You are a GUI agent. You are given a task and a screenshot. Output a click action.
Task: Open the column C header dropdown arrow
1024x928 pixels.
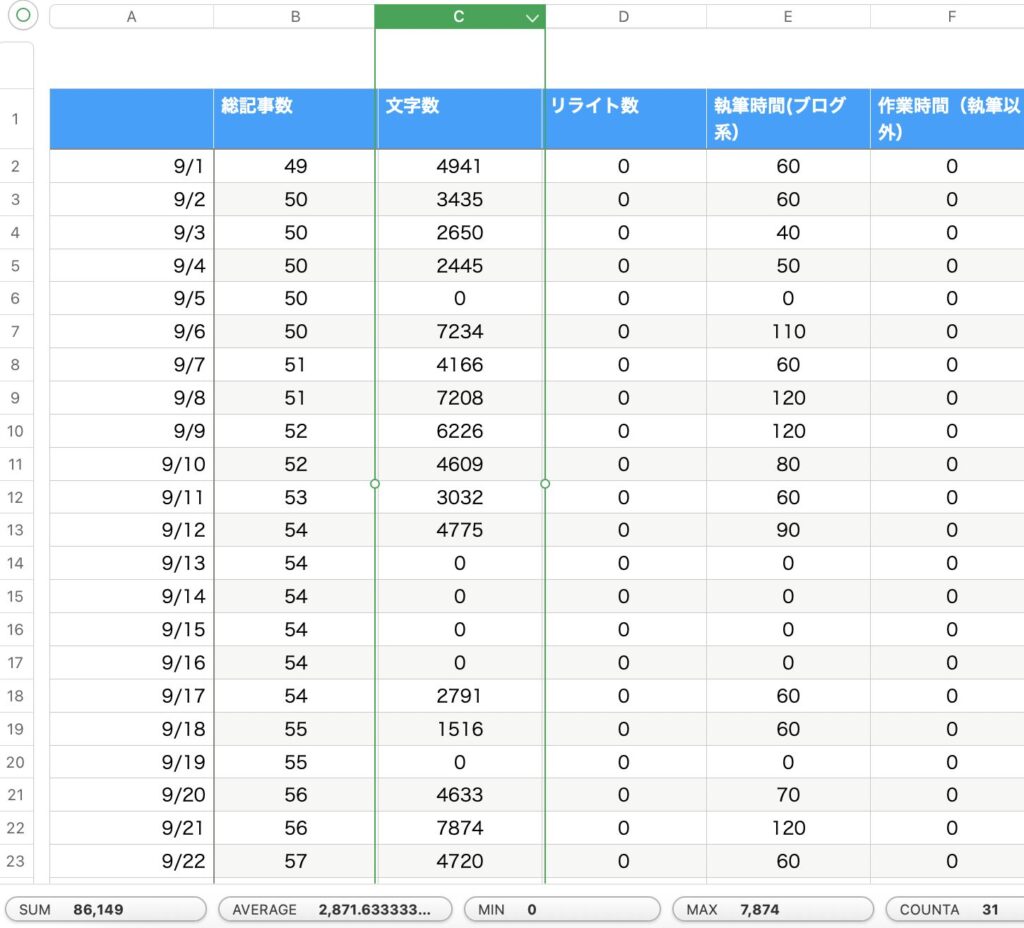pyautogui.click(x=532, y=17)
